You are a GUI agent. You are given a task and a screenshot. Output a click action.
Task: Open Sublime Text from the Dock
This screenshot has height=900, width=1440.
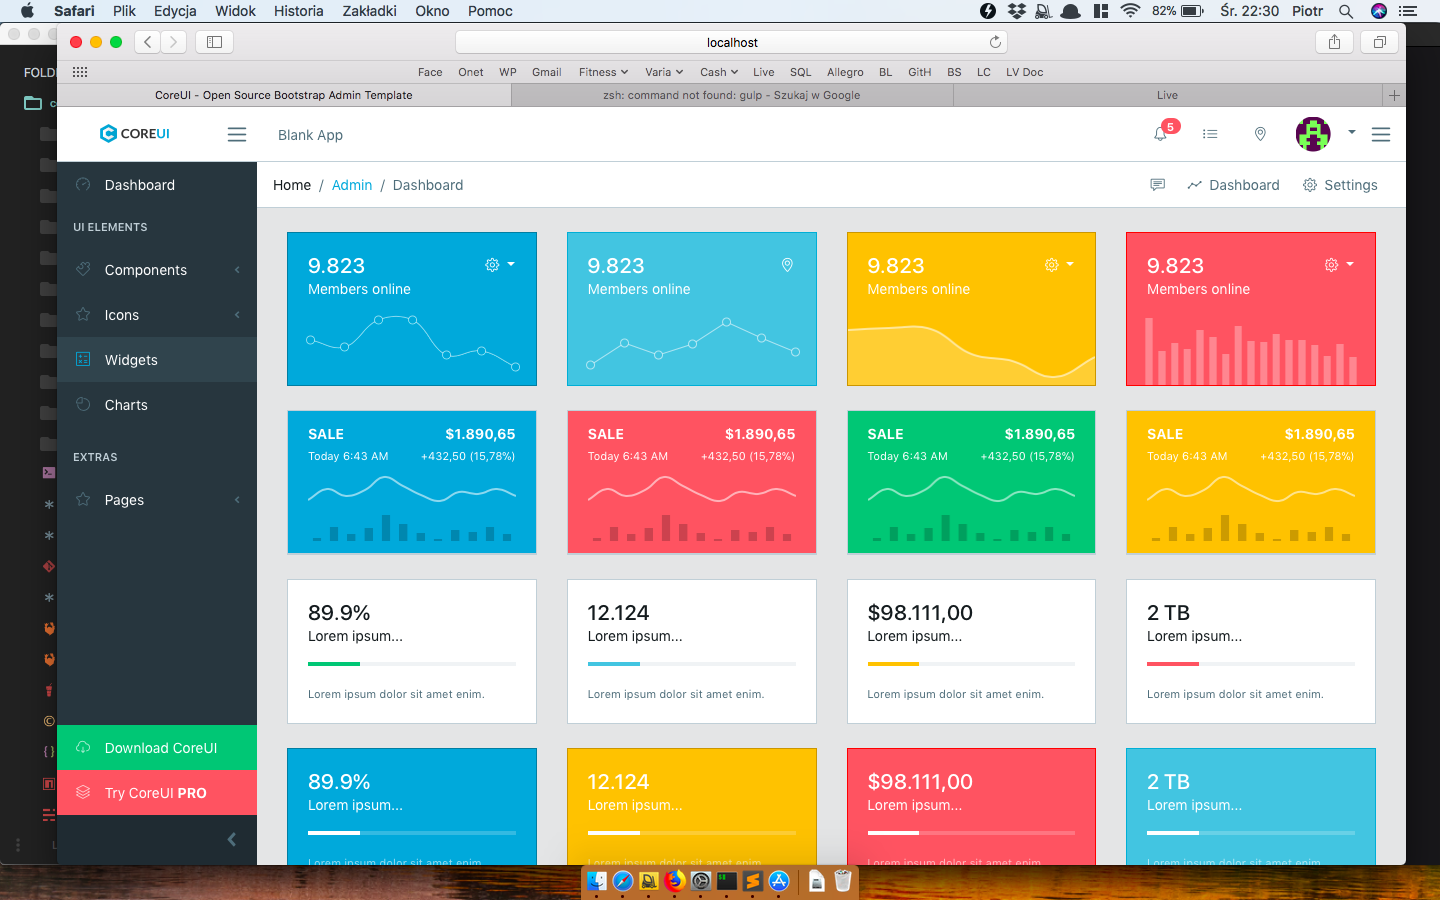click(753, 881)
